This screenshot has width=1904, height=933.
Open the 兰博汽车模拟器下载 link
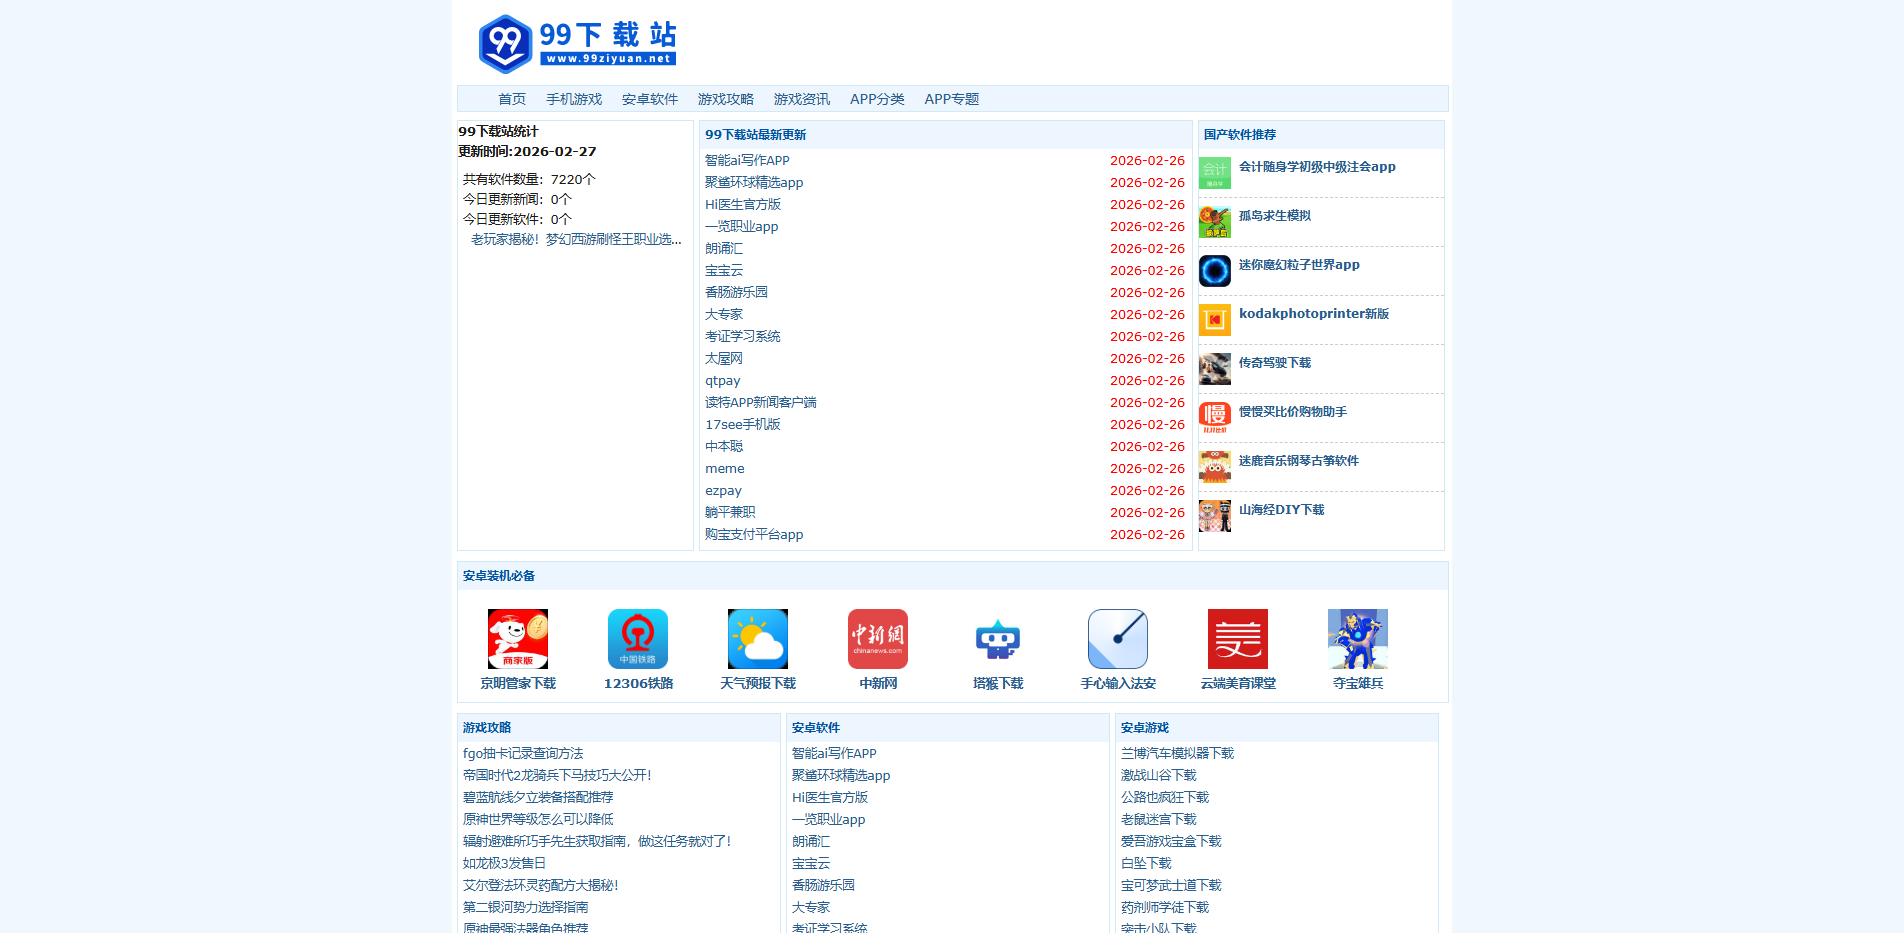(1176, 753)
